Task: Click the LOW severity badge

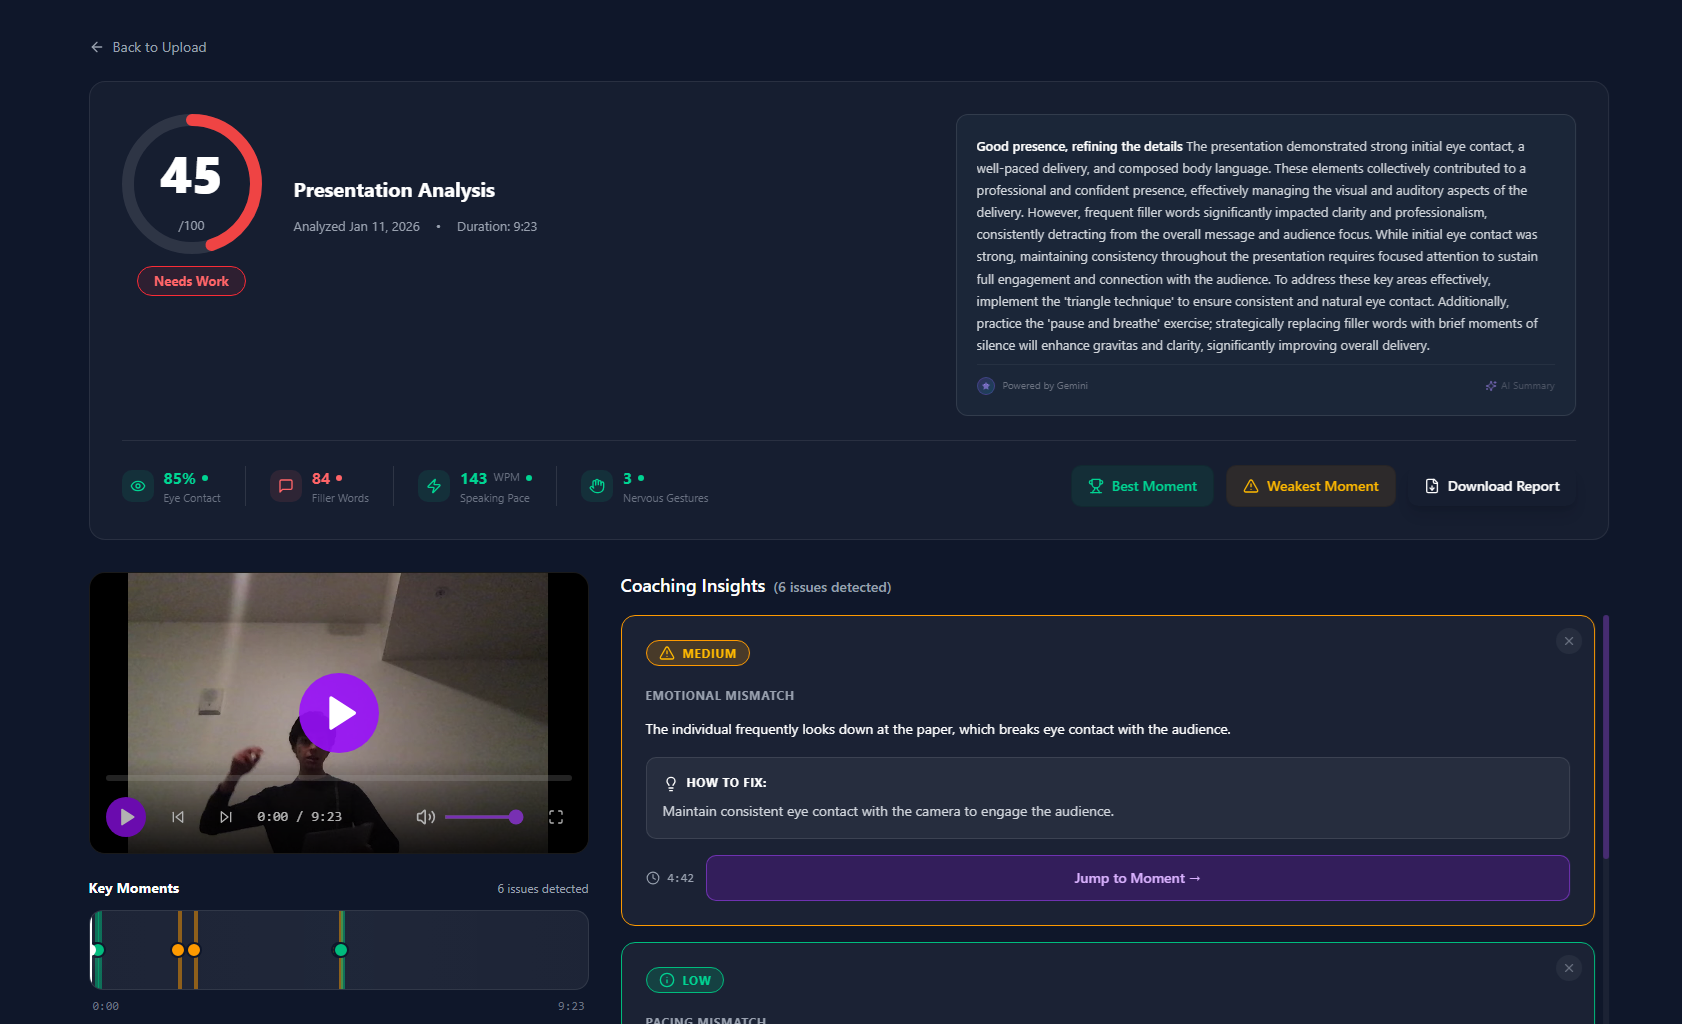Action: [x=685, y=980]
